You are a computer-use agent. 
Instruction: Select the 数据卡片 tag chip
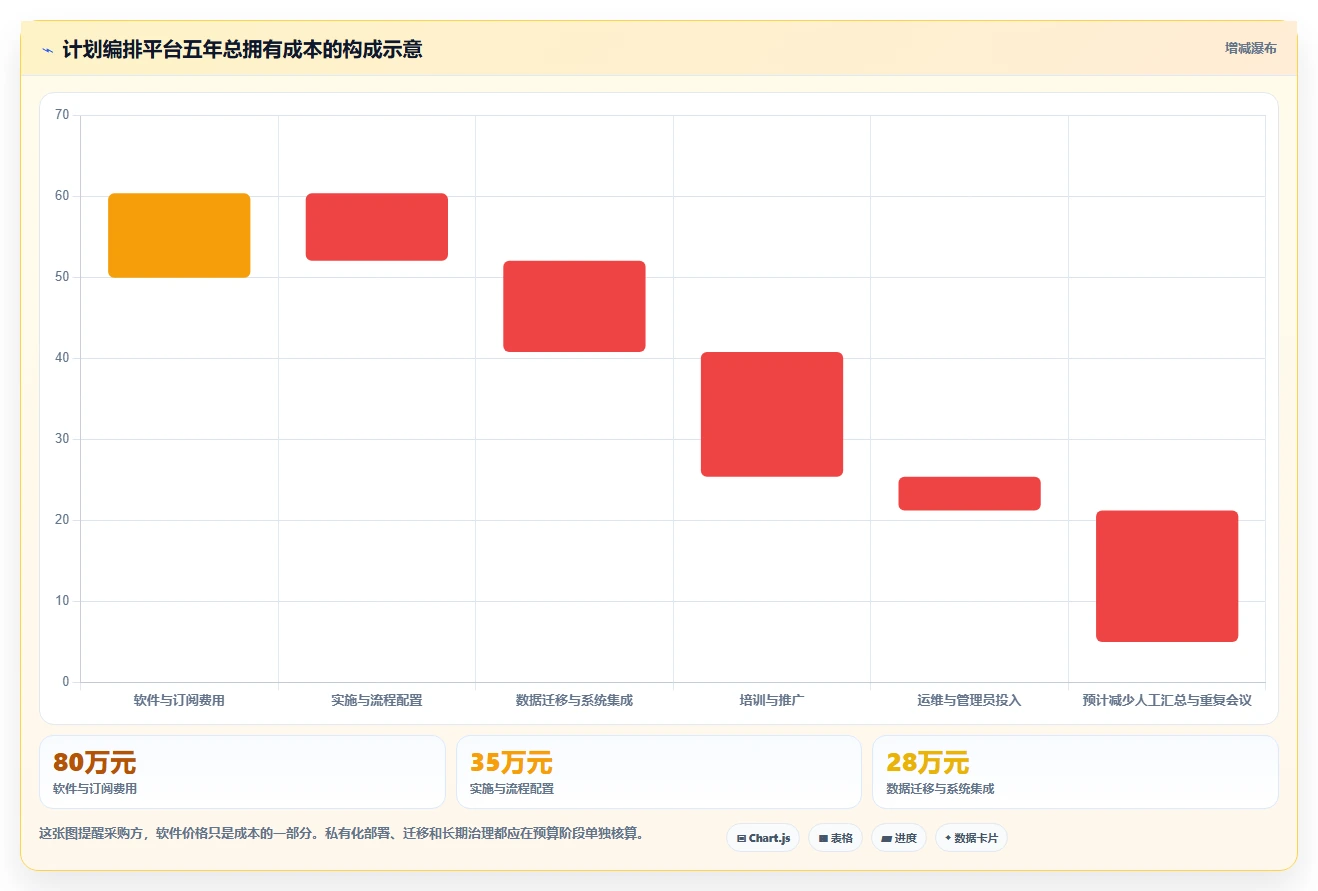tap(971, 838)
